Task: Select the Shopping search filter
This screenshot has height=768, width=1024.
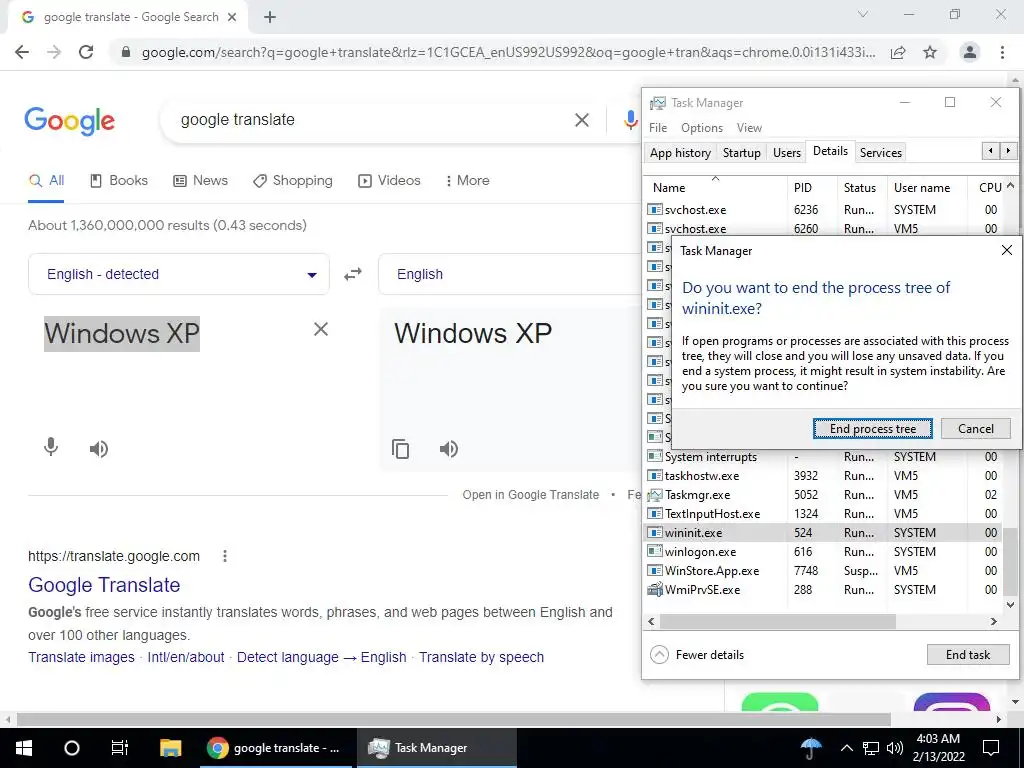Action: [x=293, y=180]
